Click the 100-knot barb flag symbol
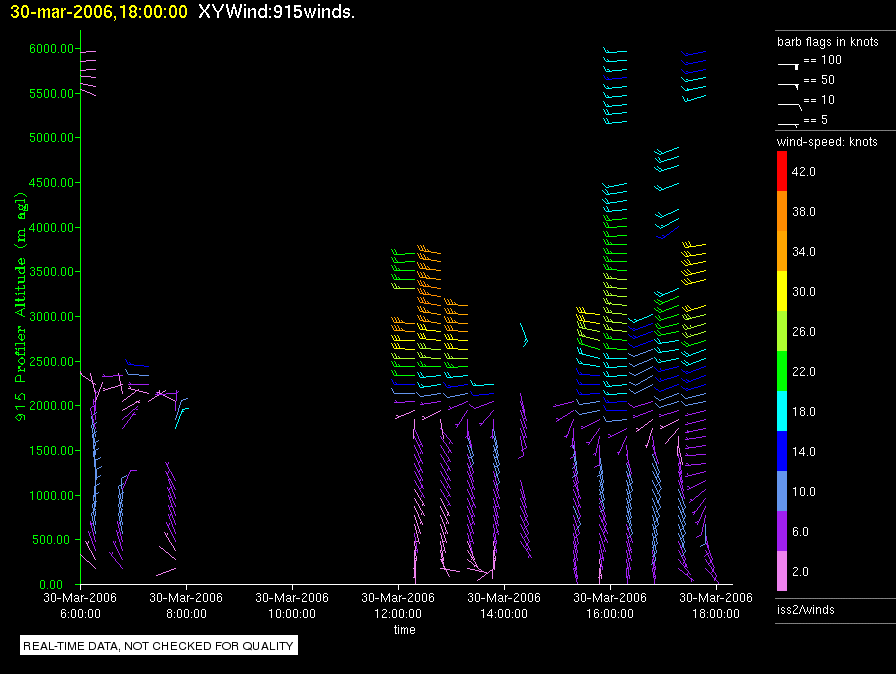Image resolution: width=896 pixels, height=674 pixels. click(788, 62)
